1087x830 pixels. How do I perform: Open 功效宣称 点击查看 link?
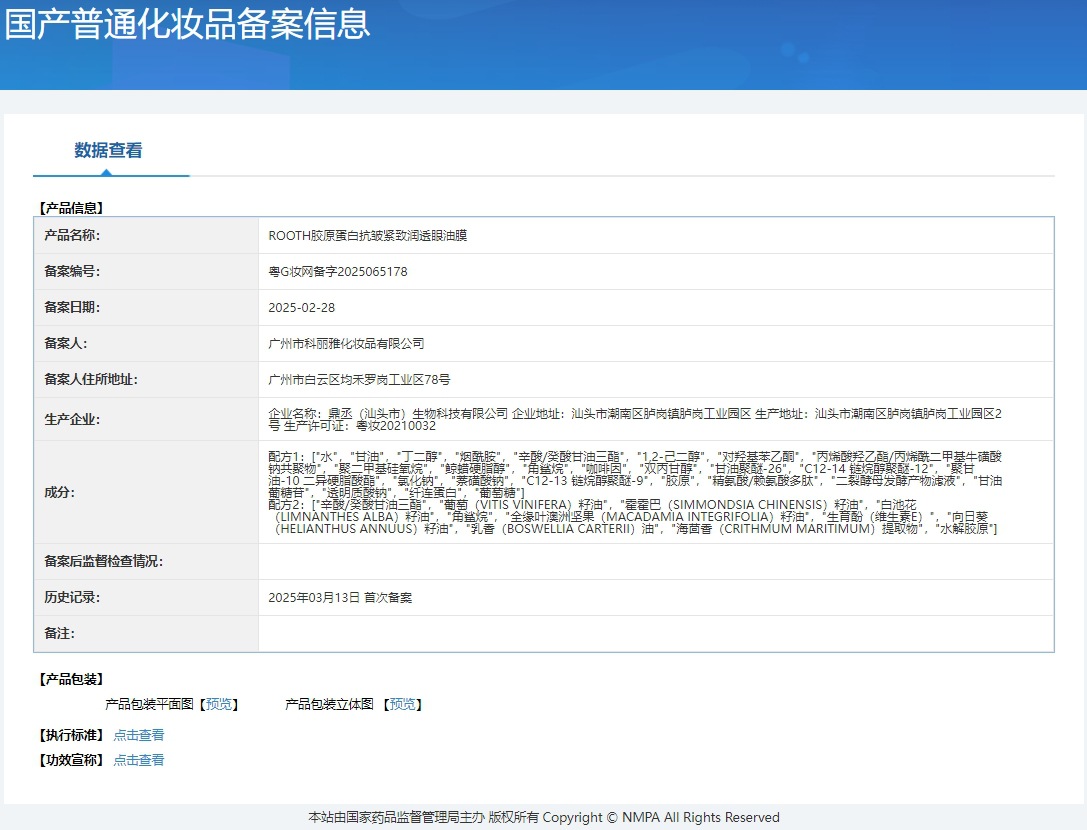point(139,760)
